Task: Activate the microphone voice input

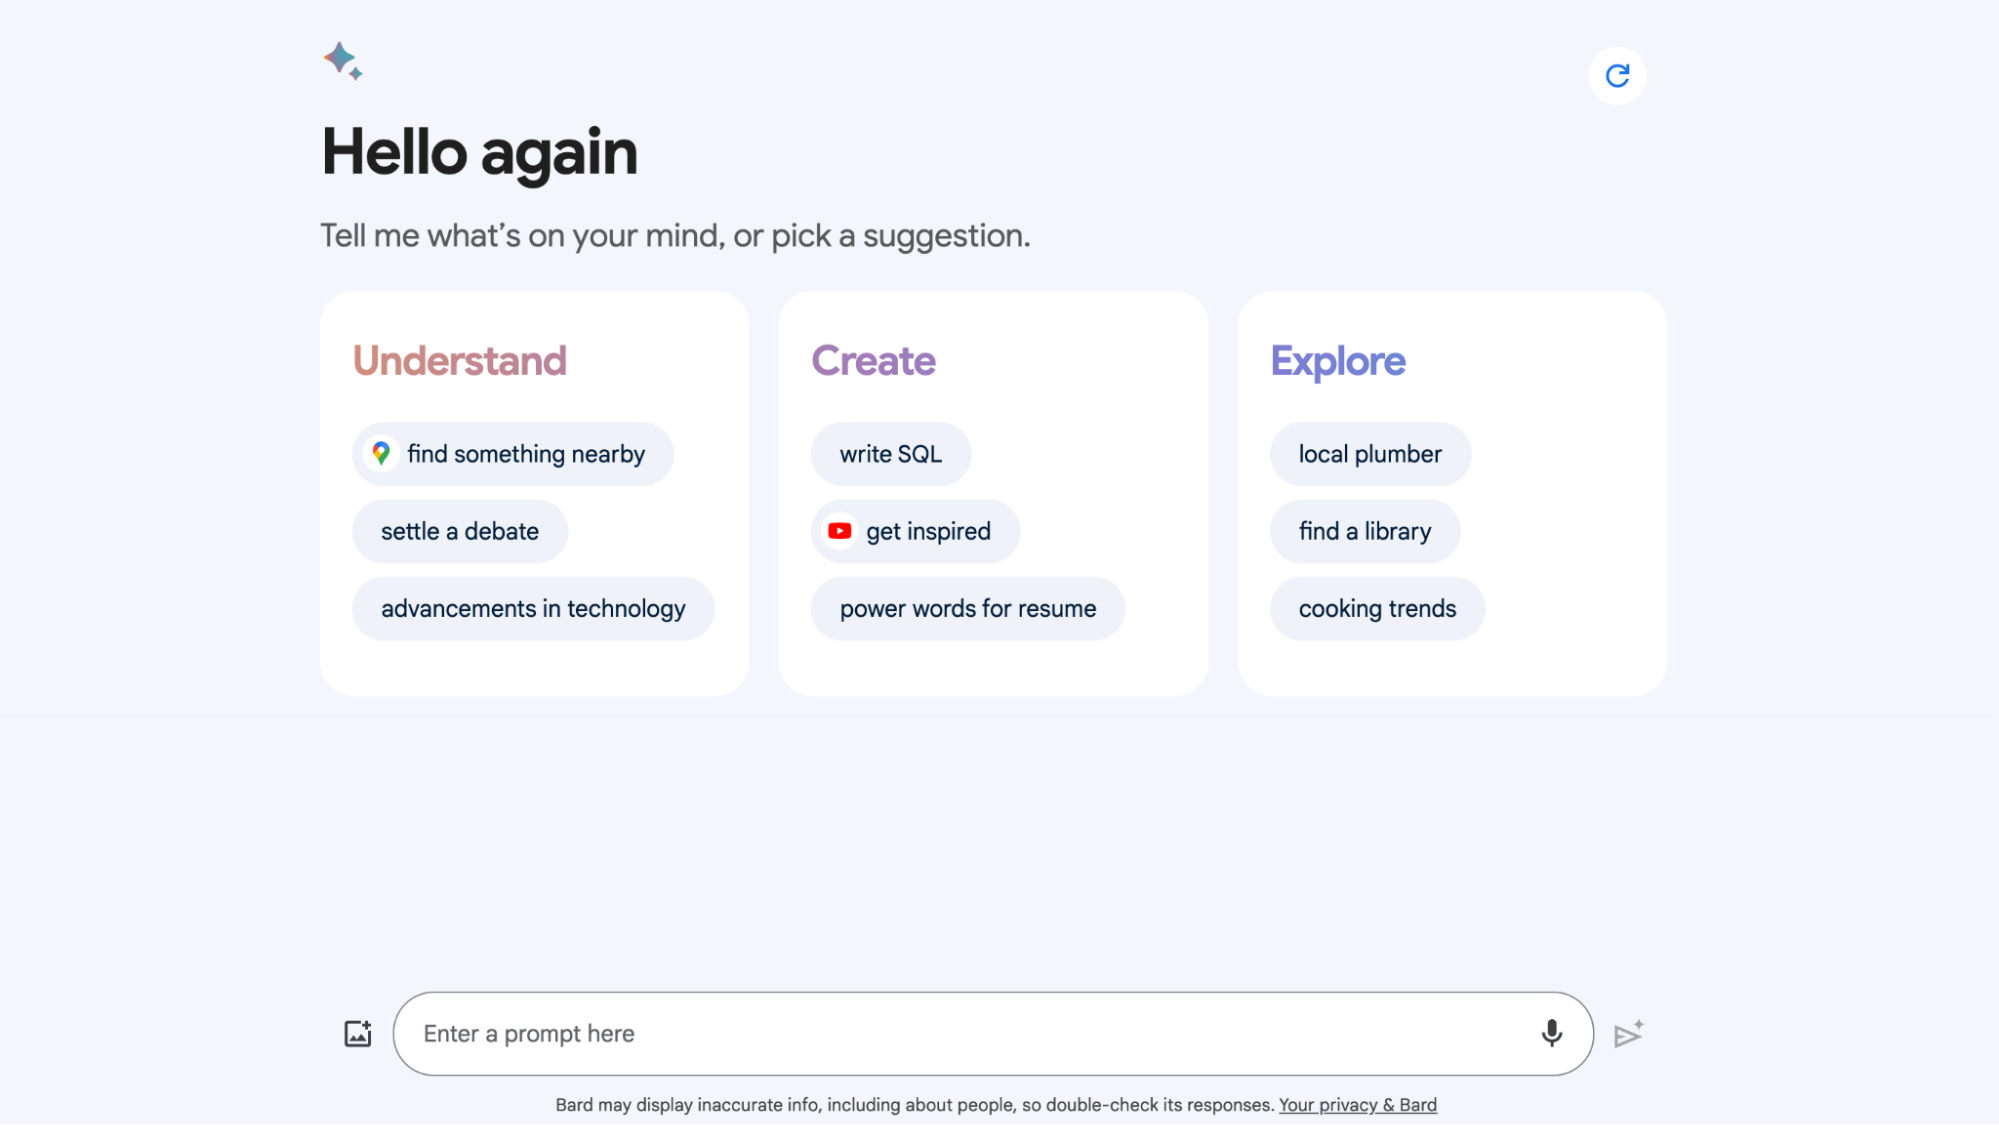Action: tap(1551, 1034)
